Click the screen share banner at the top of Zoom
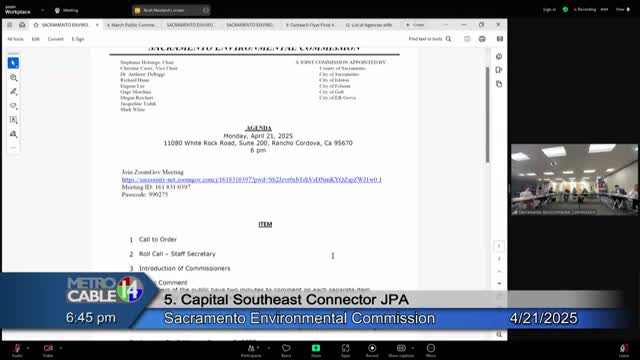The width and height of the screenshot is (640, 360). click(171, 10)
